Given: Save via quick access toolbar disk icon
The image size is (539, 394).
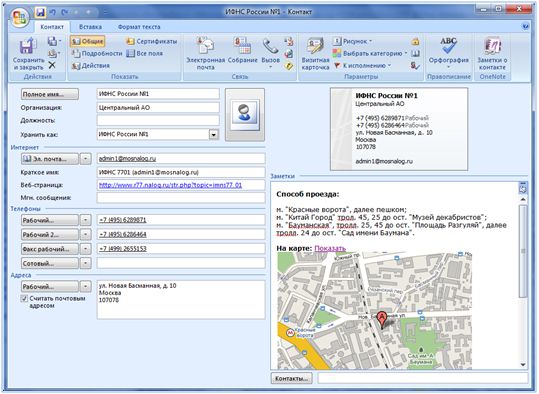Looking at the screenshot, I should [41, 12].
